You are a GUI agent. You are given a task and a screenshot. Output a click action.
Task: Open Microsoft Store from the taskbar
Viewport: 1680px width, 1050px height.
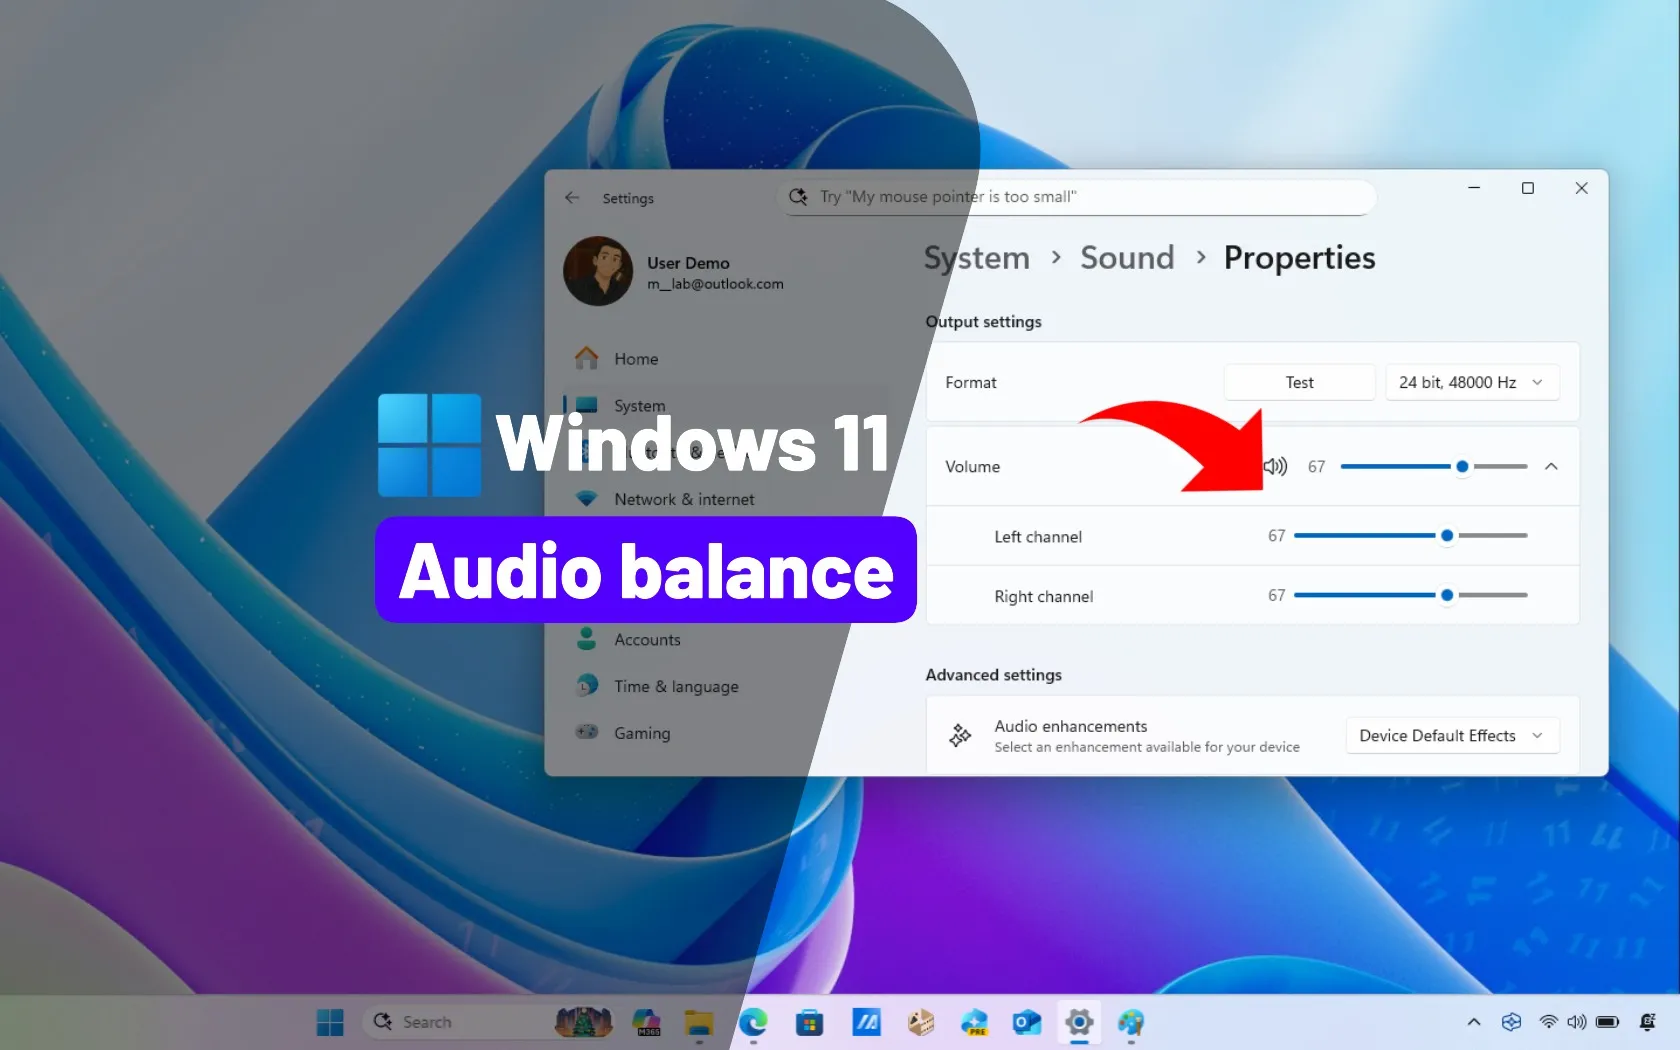pos(809,1022)
